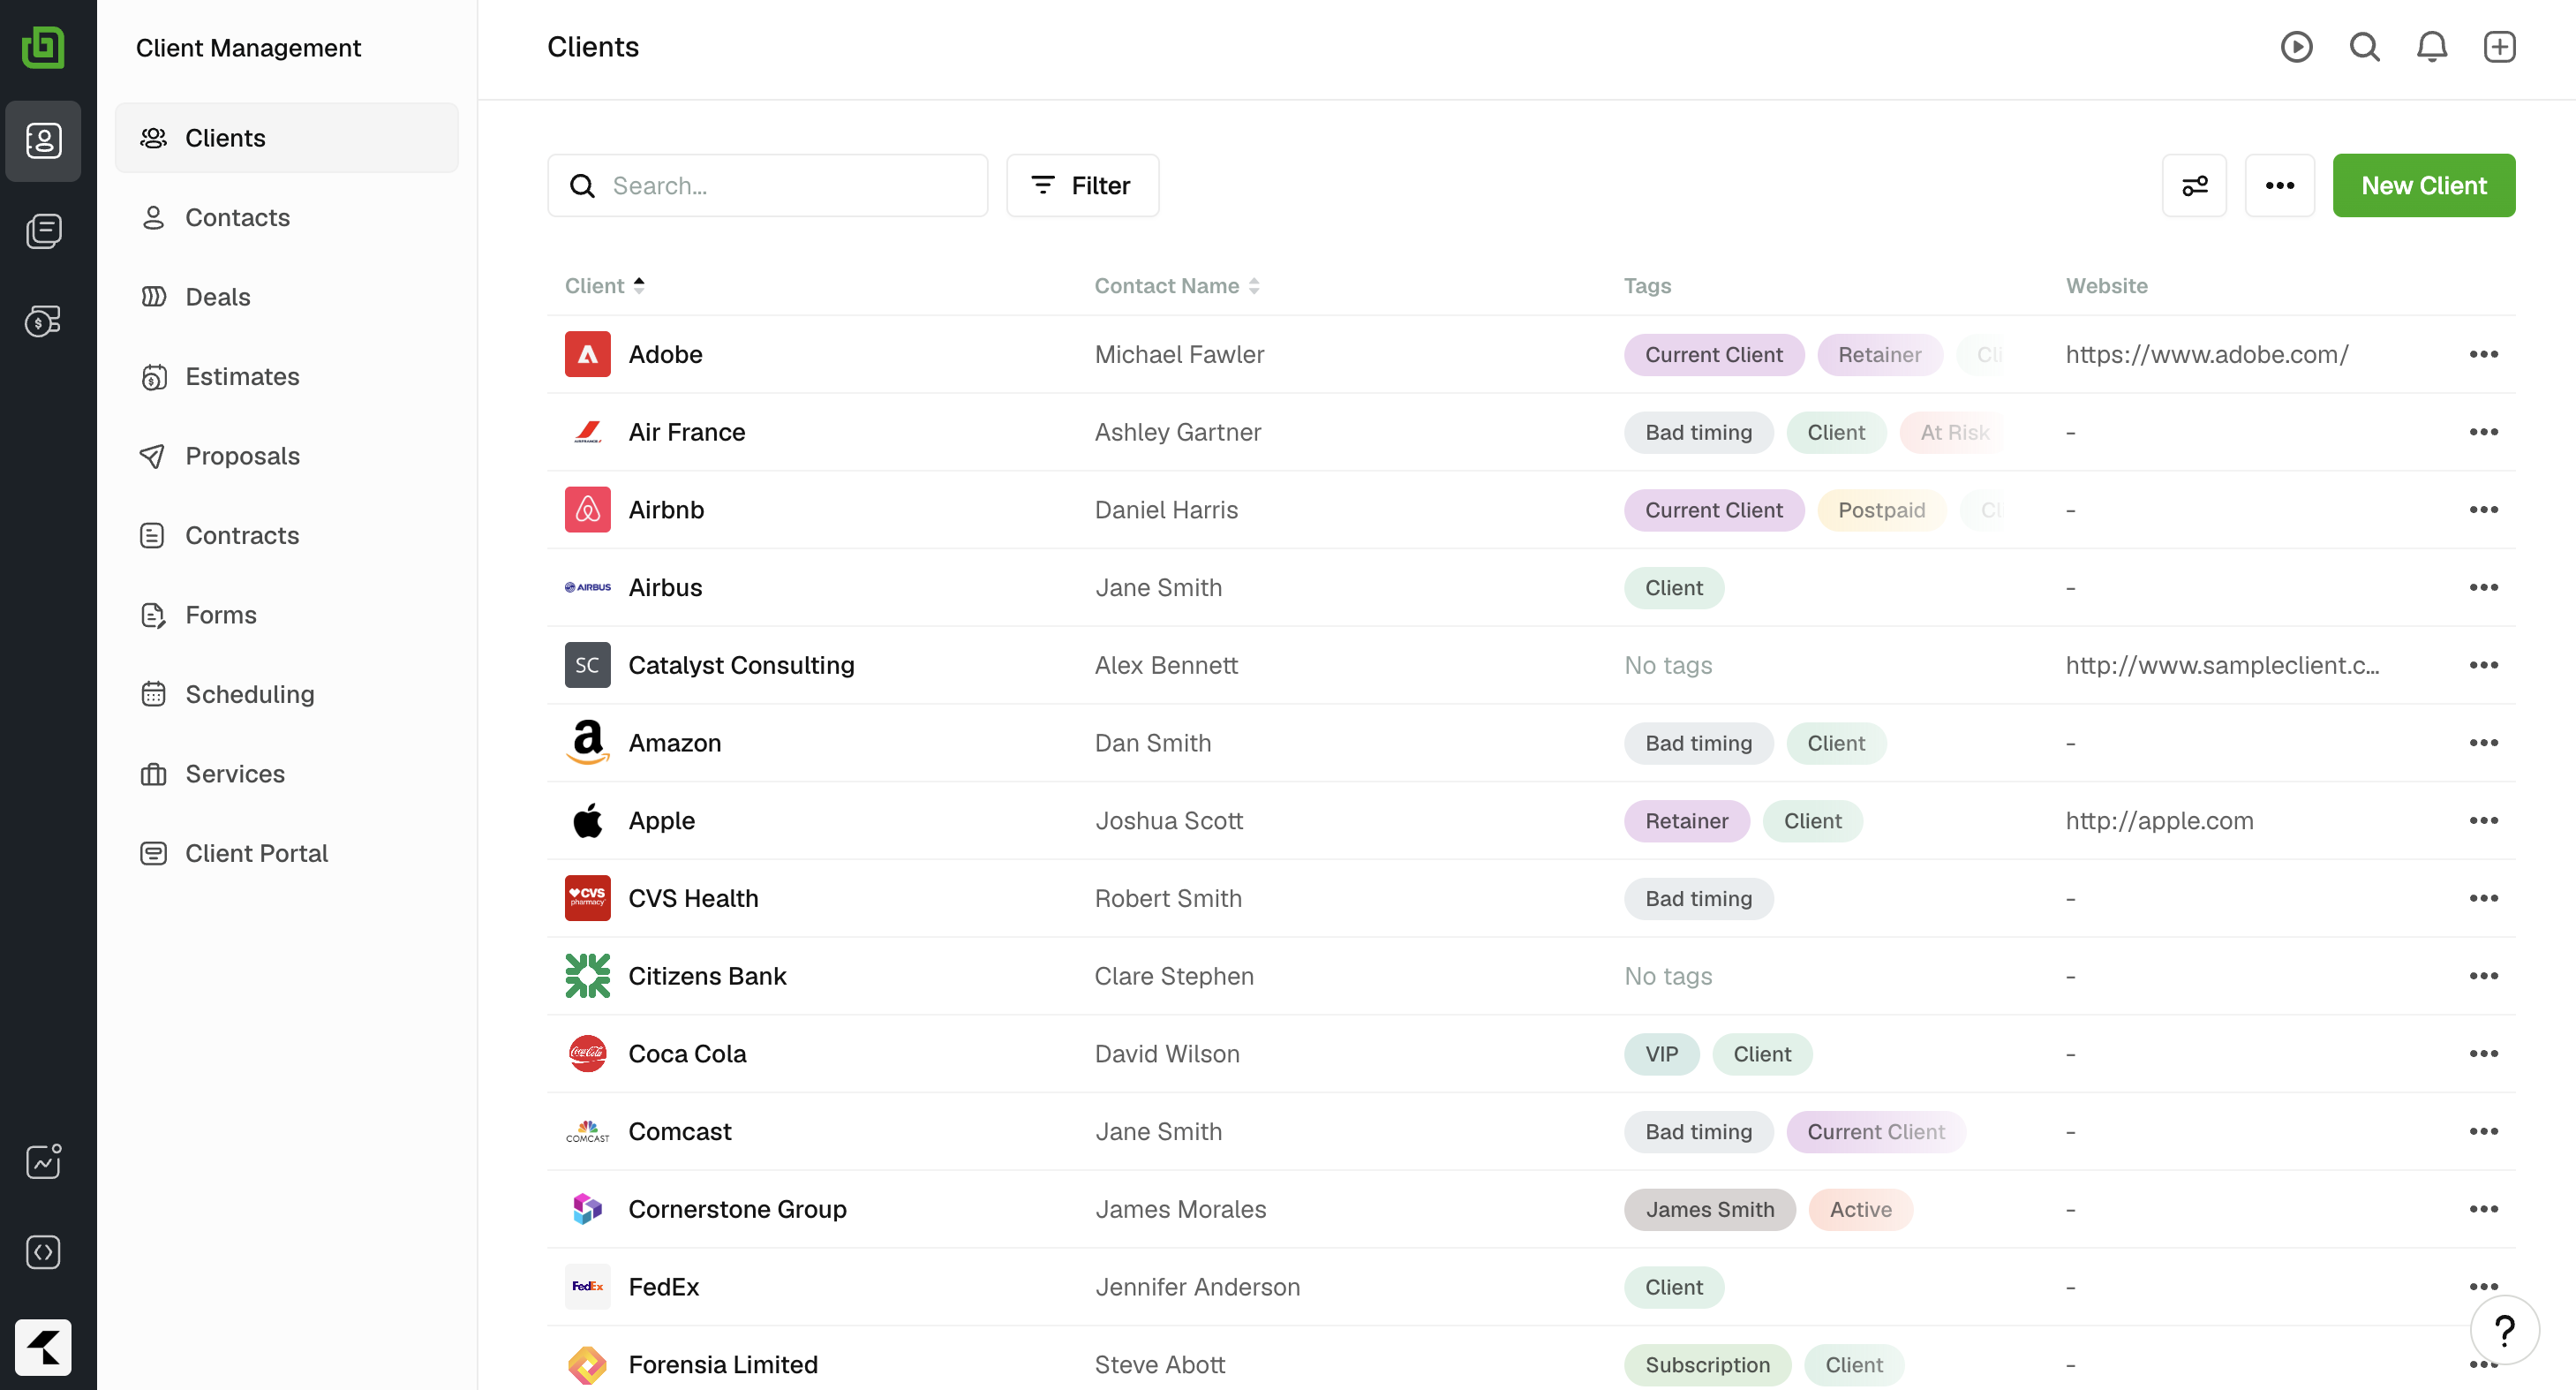Open the Adobe website link
The image size is (2576, 1390).
tap(2206, 355)
